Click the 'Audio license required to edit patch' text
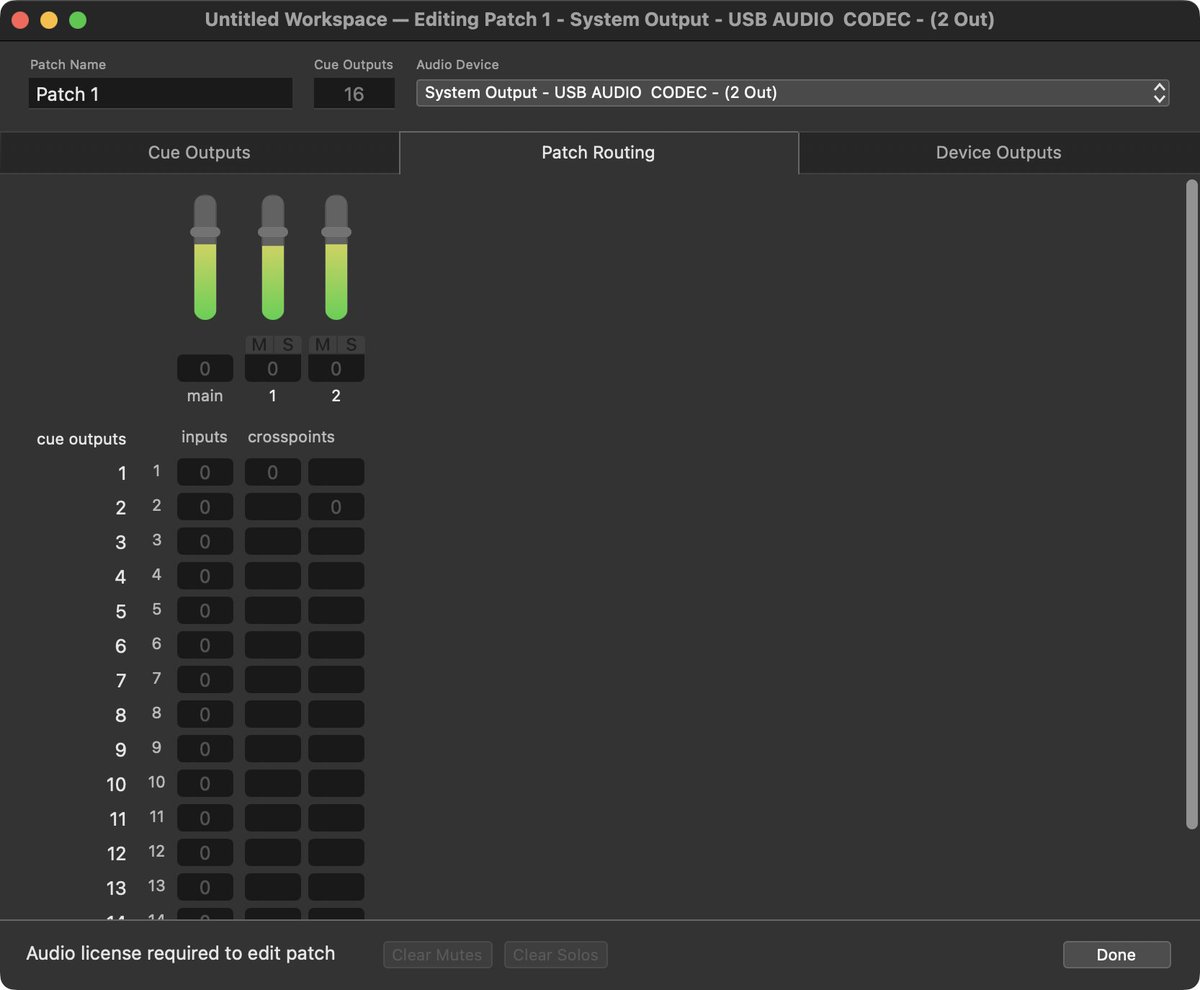The height and width of the screenshot is (990, 1200). coord(181,954)
